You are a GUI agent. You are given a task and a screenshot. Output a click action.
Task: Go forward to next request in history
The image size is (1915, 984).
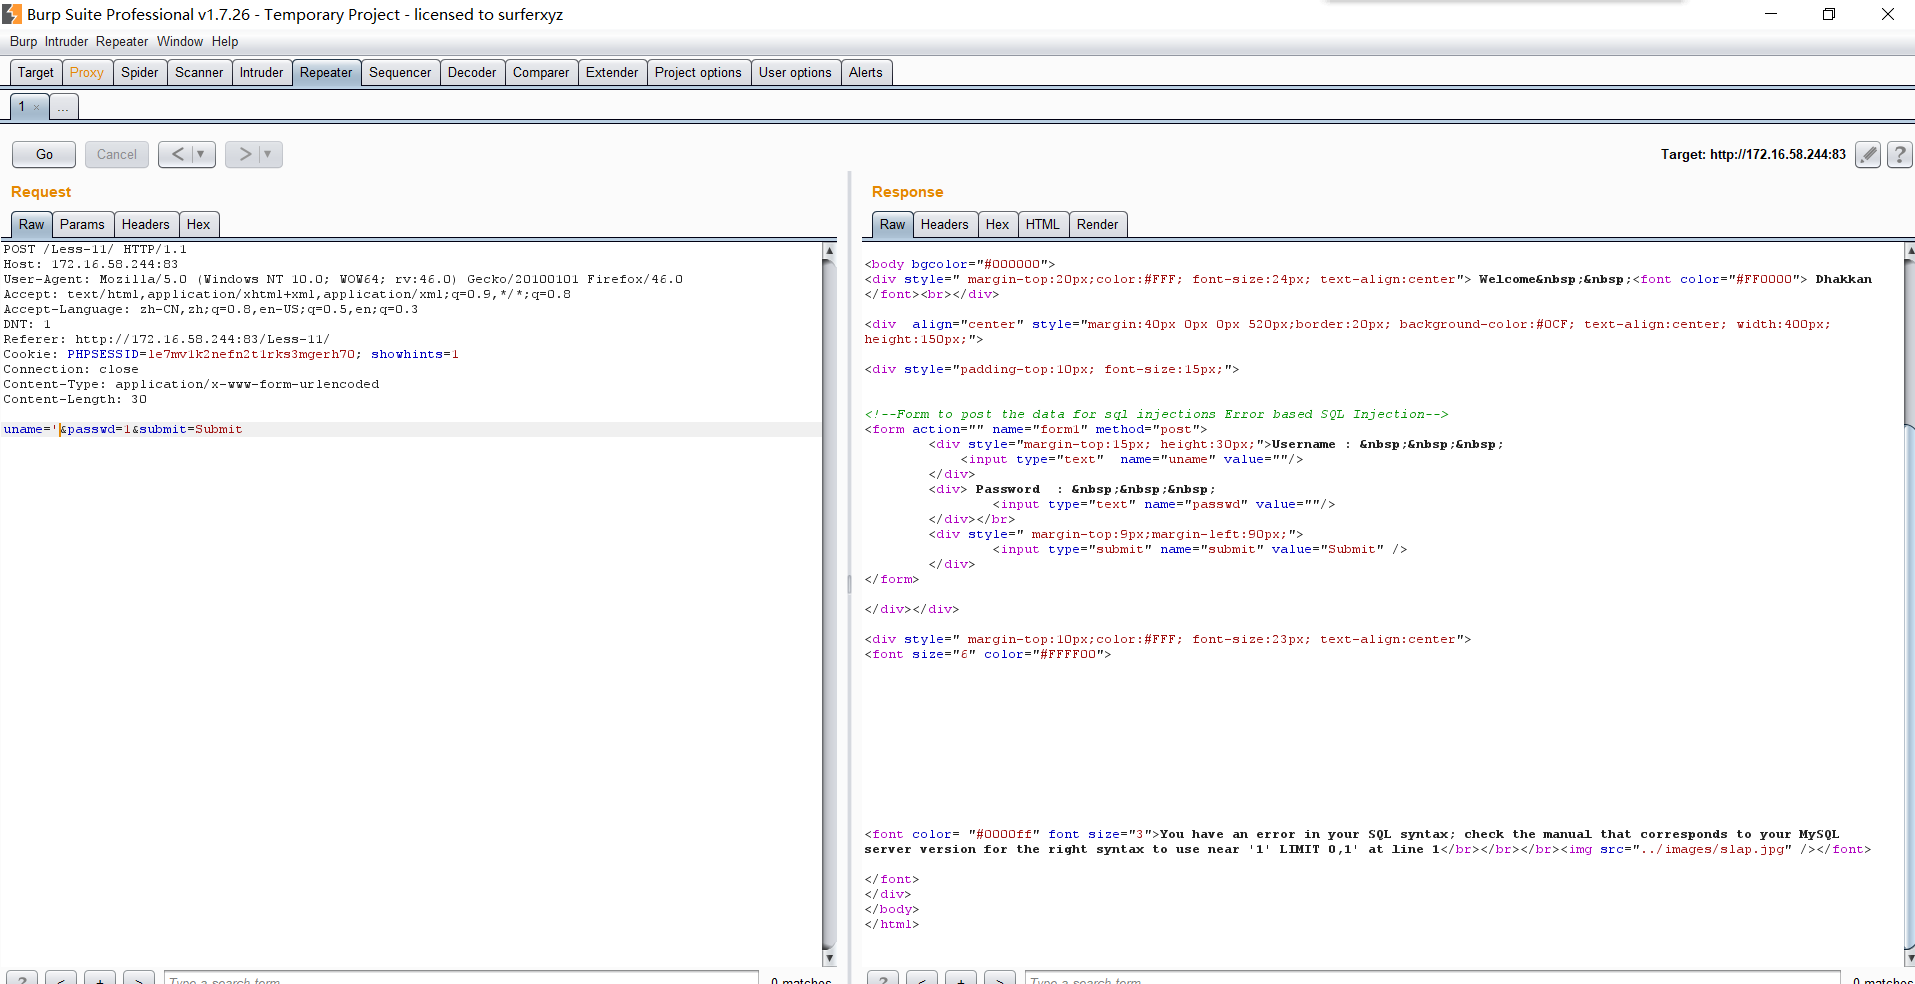click(x=244, y=154)
